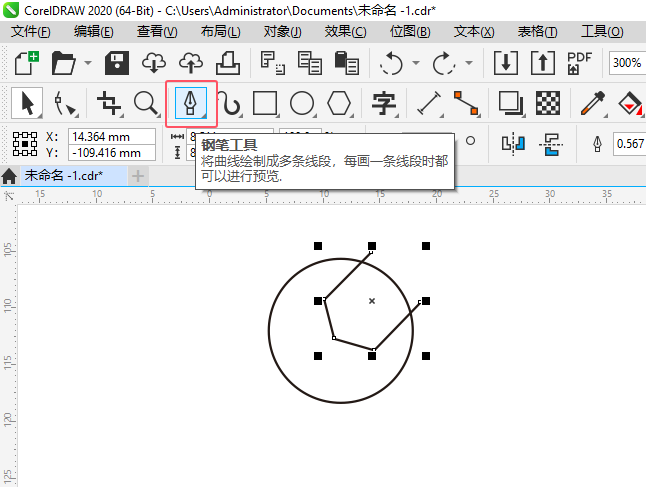Open the 位图(B) menu

tap(410, 31)
